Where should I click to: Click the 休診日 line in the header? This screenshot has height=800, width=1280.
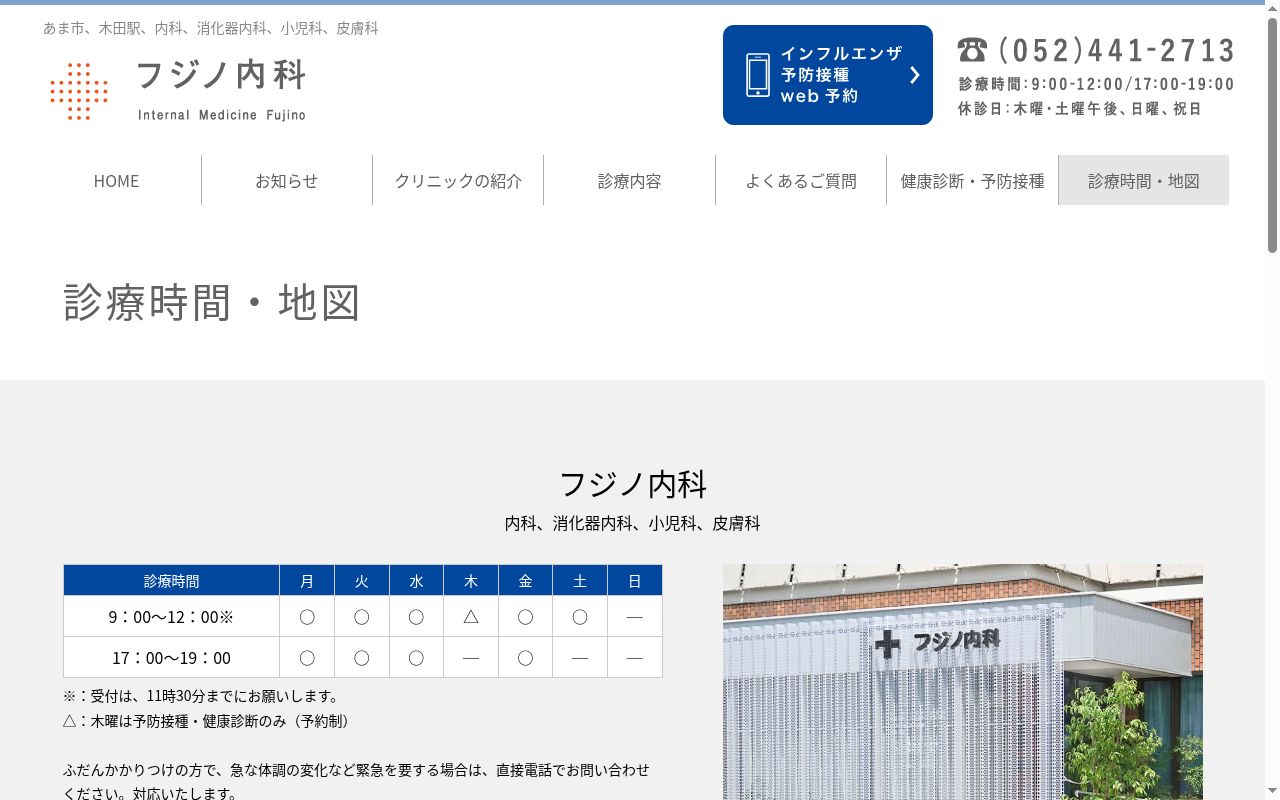(1080, 109)
